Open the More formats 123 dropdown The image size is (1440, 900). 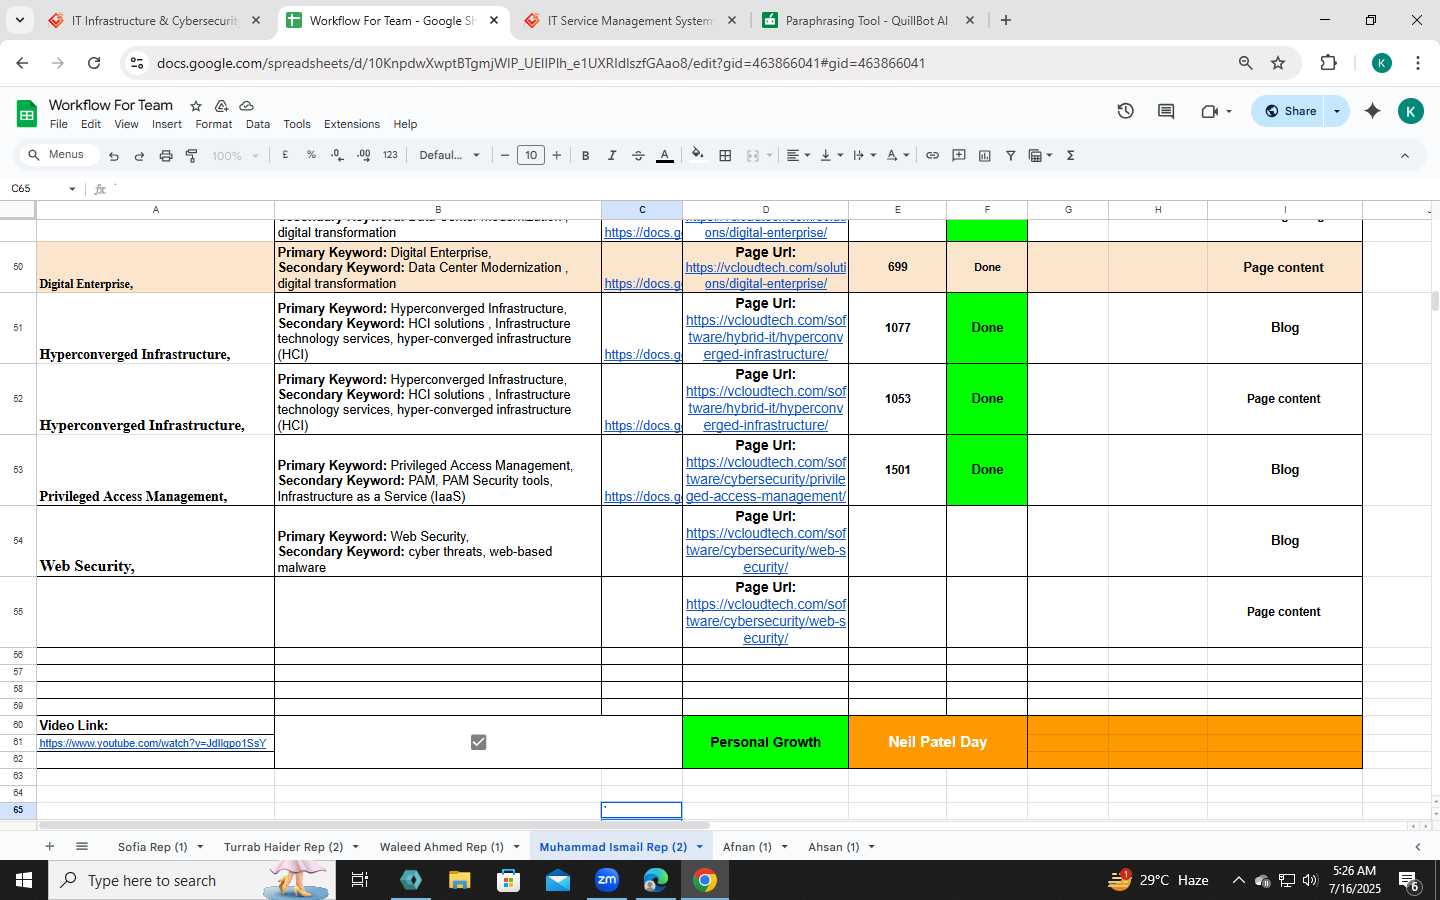[x=390, y=155]
